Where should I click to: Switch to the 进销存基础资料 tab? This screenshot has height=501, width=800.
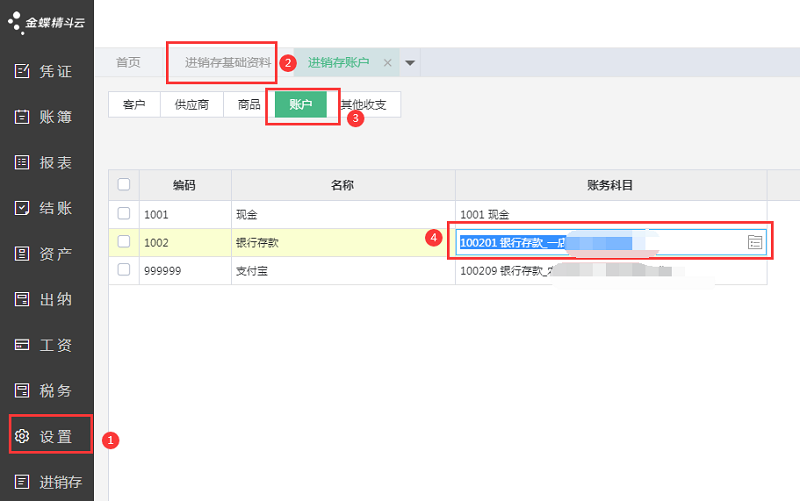coord(227,63)
